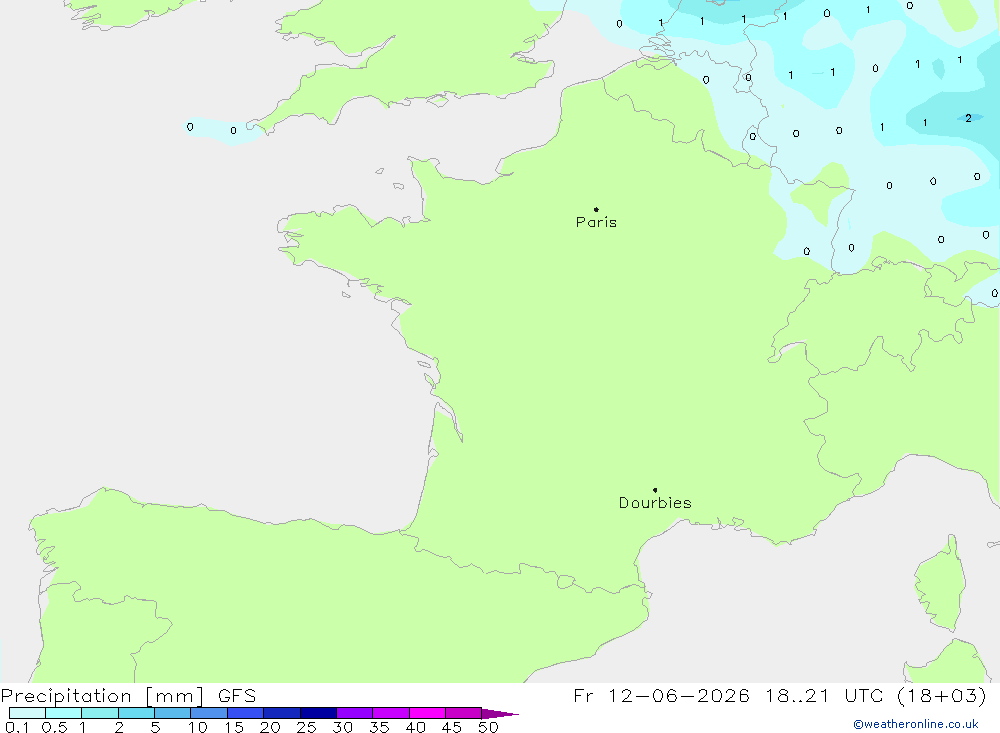Select the Paris location dot marker

click(596, 209)
